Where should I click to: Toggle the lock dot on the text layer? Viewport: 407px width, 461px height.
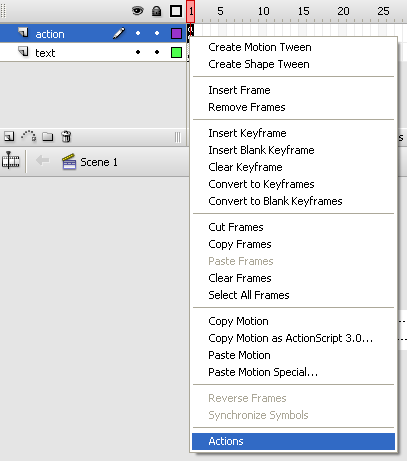click(157, 52)
